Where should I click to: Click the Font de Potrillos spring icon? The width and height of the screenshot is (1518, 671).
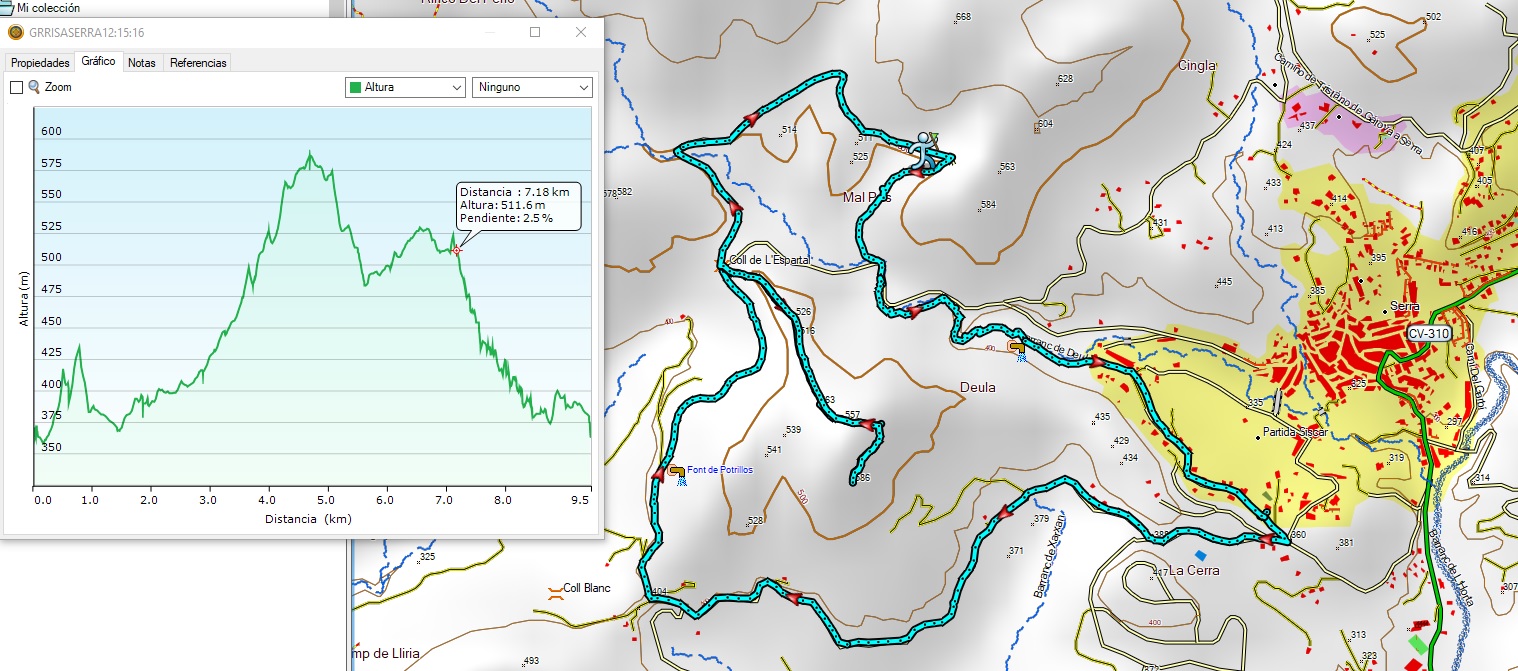[x=678, y=472]
